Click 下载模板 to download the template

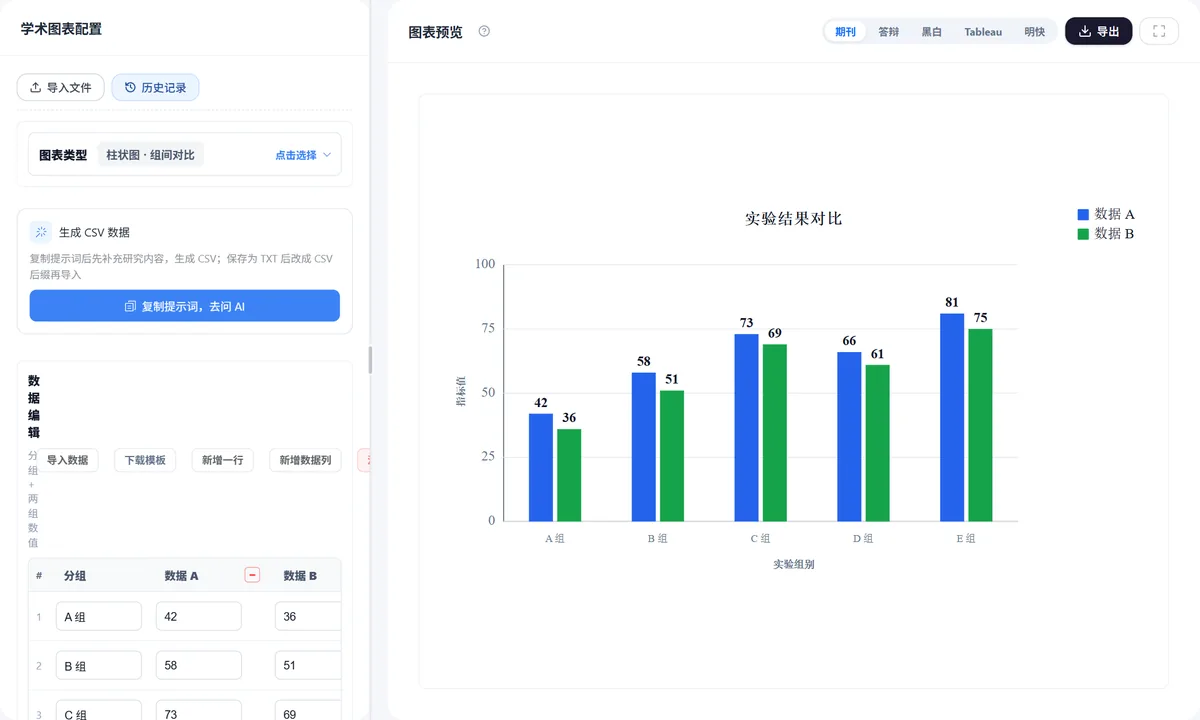[145, 460]
